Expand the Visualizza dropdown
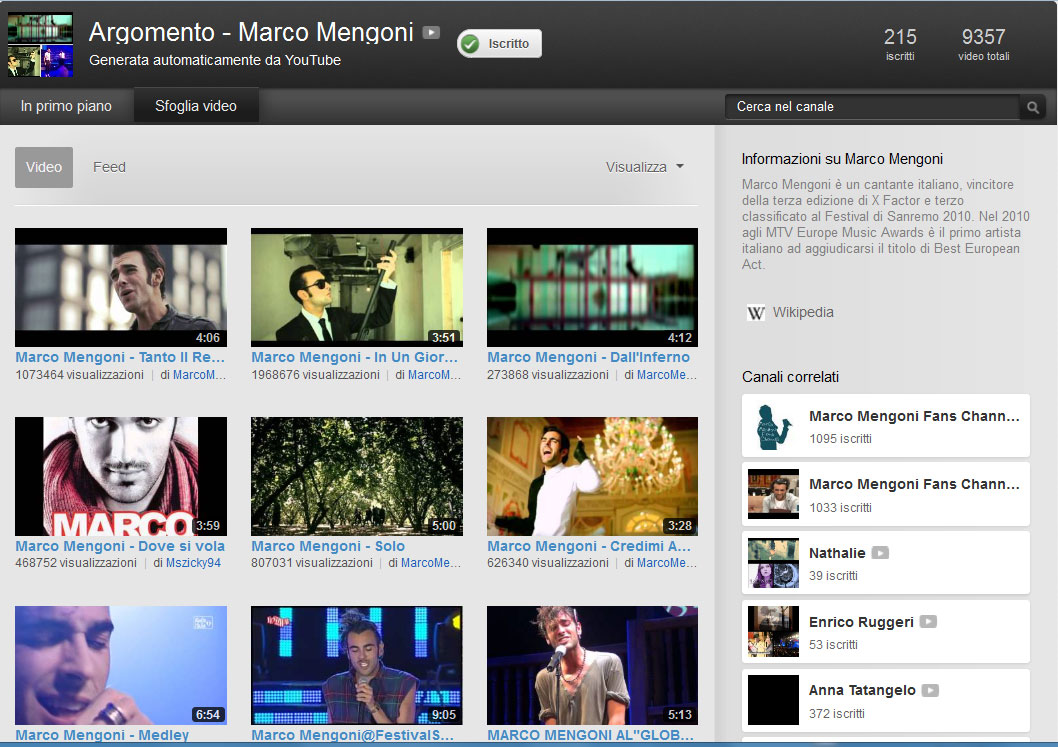The width and height of the screenshot is (1058, 747). click(644, 167)
